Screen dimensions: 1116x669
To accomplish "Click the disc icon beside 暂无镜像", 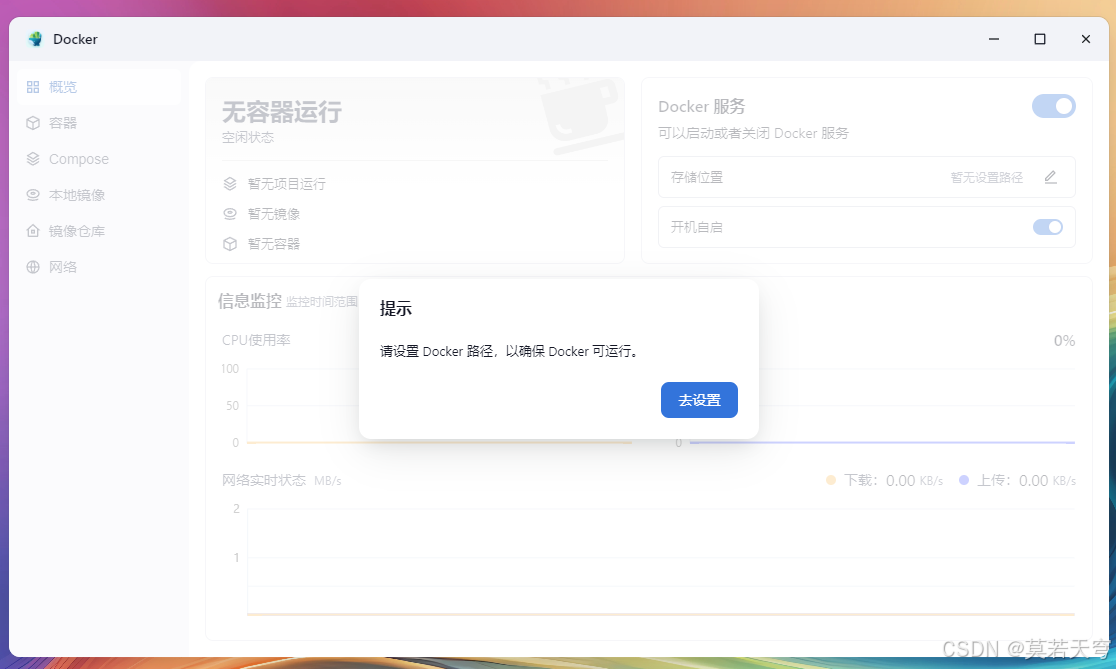I will [x=230, y=214].
